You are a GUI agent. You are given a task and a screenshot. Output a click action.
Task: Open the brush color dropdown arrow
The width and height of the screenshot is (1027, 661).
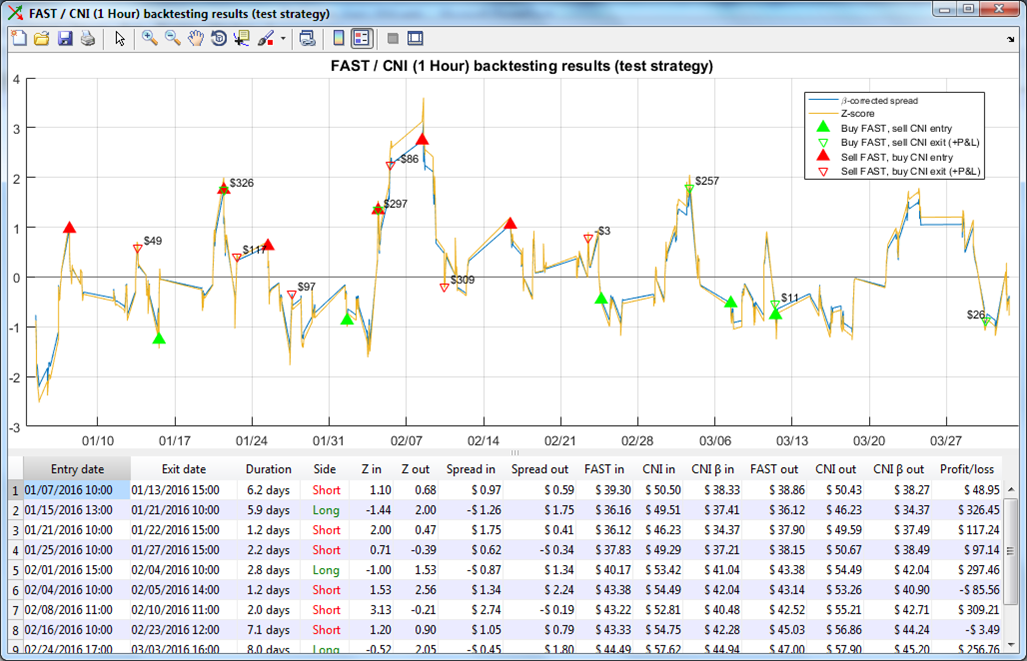pos(283,39)
